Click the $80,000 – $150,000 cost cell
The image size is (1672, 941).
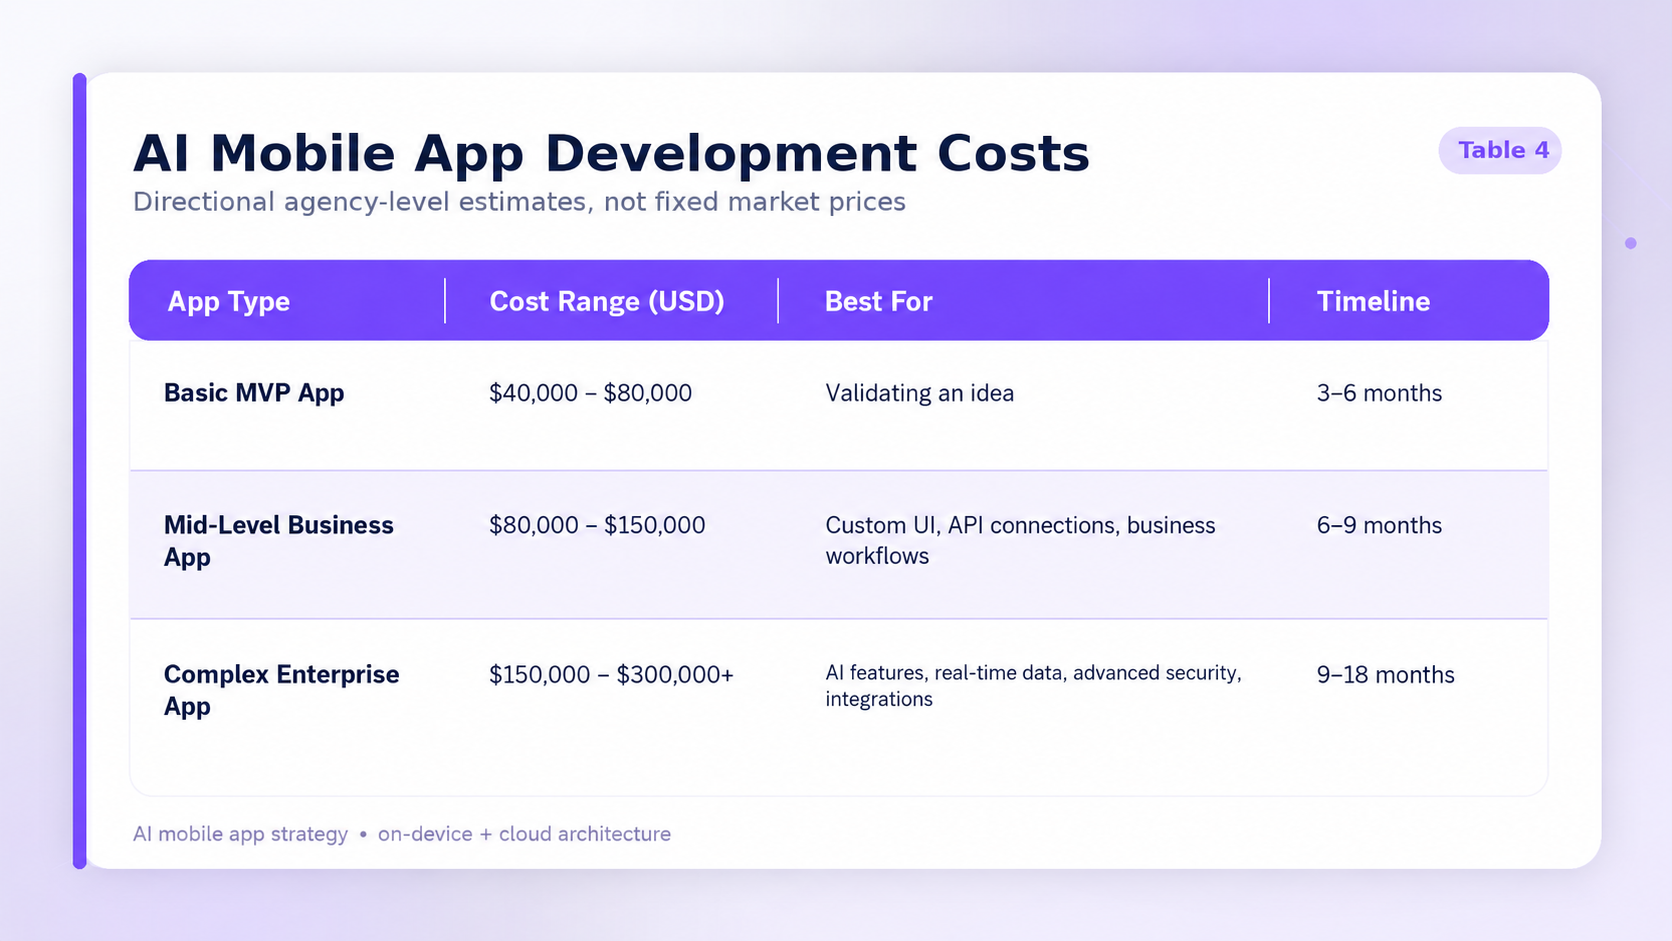pyautogui.click(x=597, y=525)
